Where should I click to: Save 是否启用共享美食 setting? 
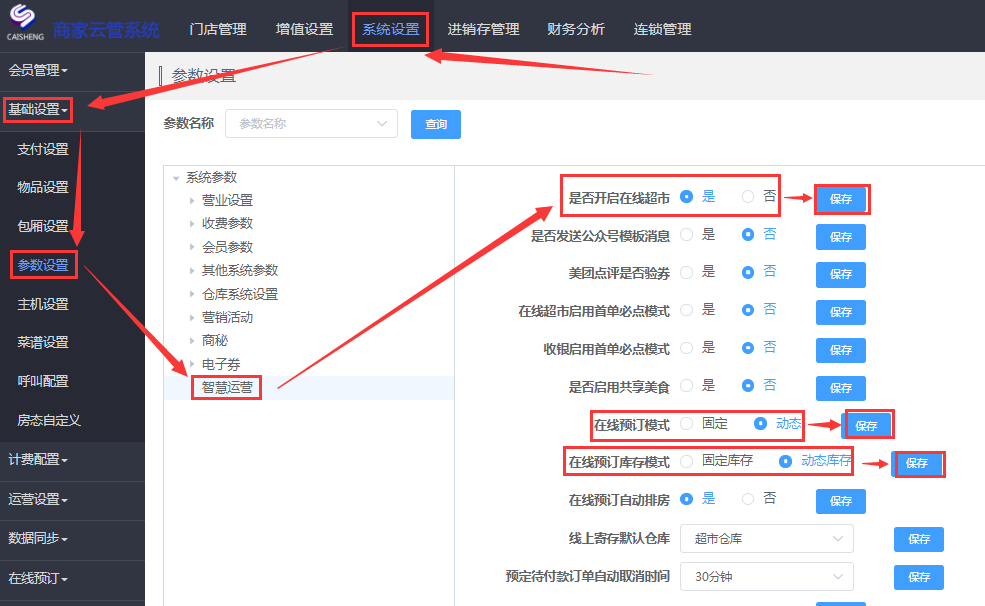point(841,388)
